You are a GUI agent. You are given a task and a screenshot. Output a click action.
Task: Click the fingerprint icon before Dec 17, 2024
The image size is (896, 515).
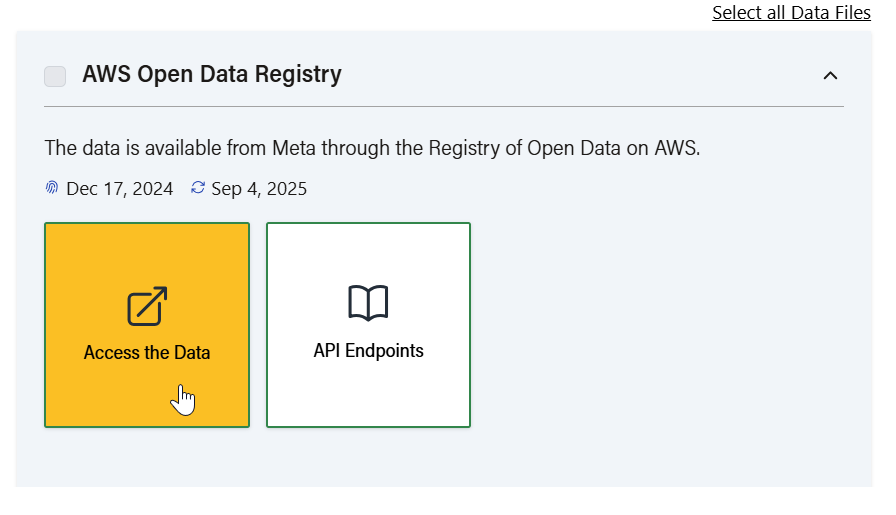click(x=53, y=188)
